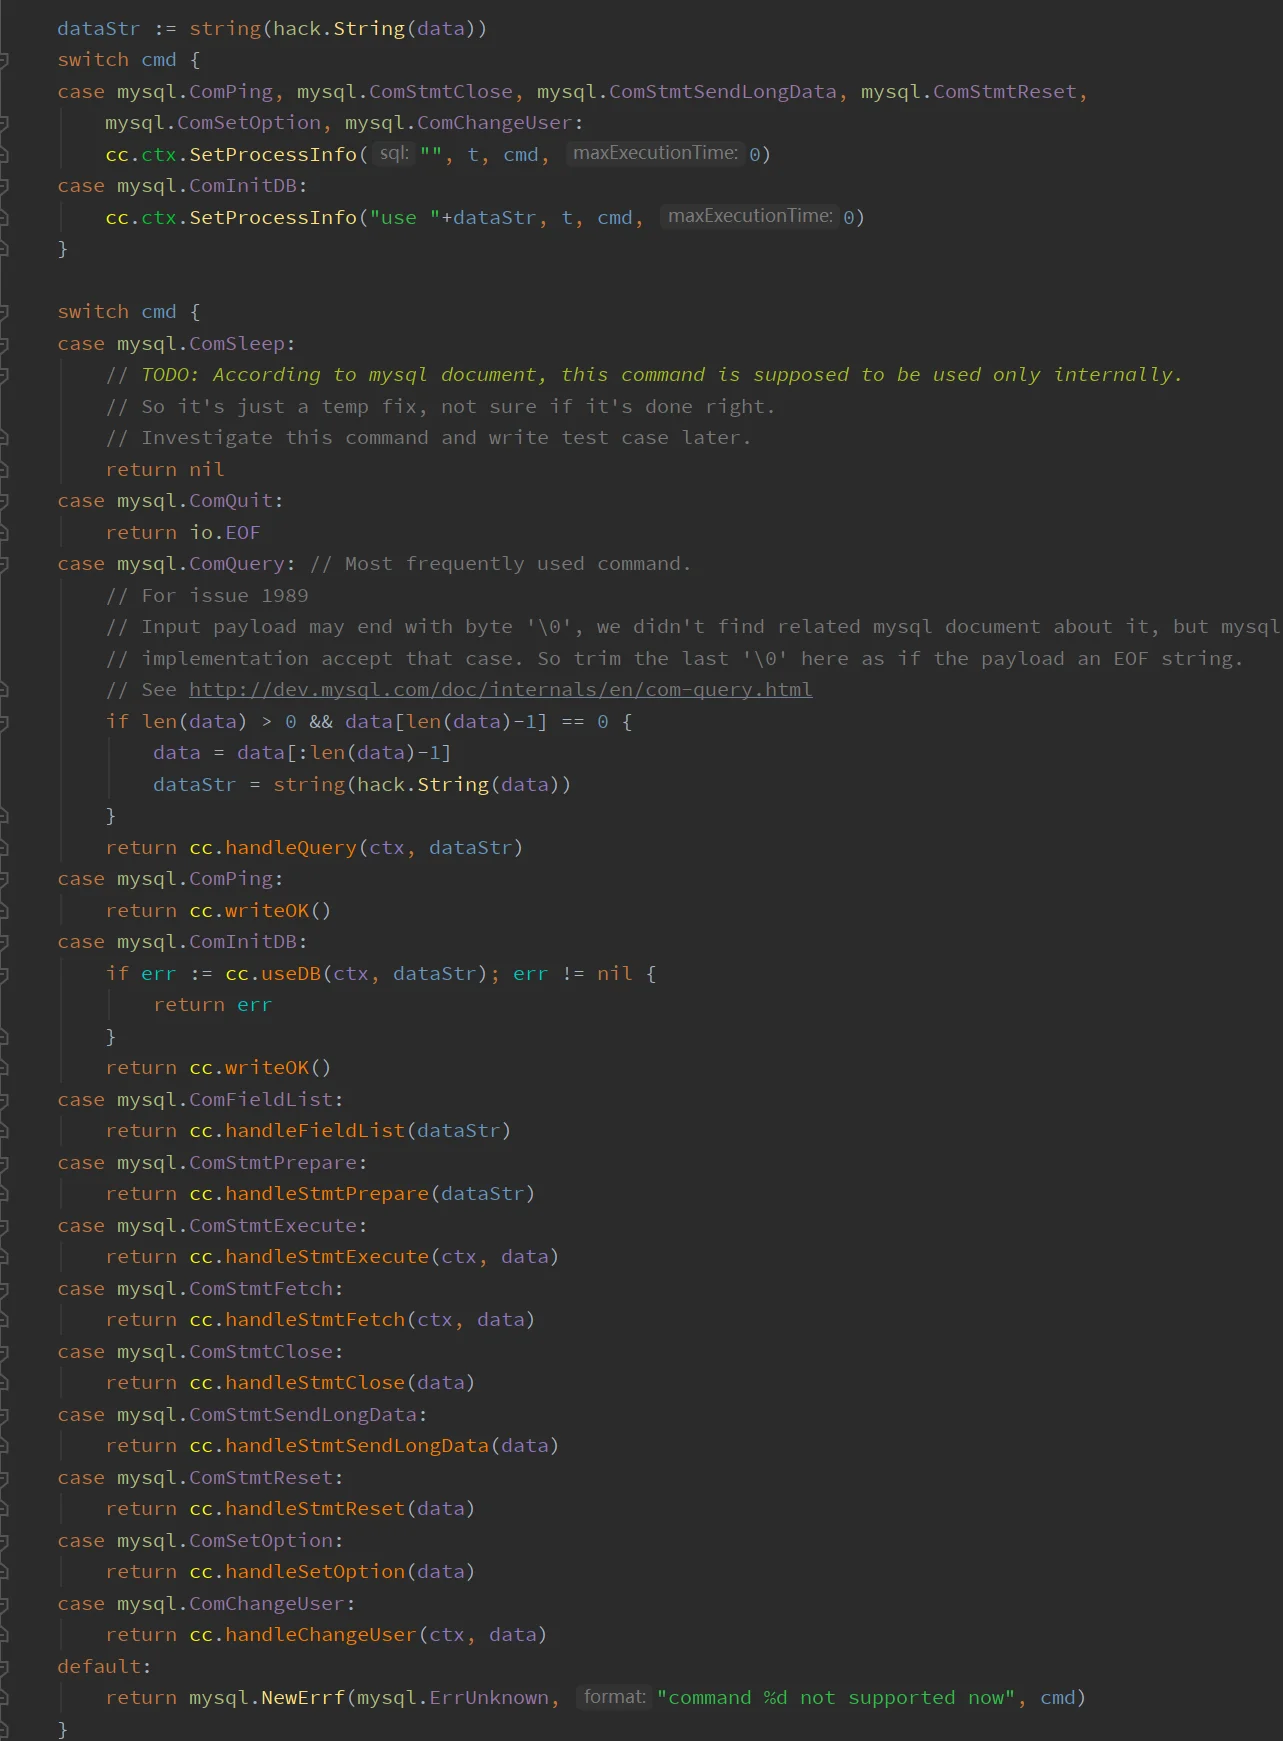Click fold icon beside 'default:' line
Image resolution: width=1283 pixels, height=1741 pixels.
click(x=4, y=1667)
